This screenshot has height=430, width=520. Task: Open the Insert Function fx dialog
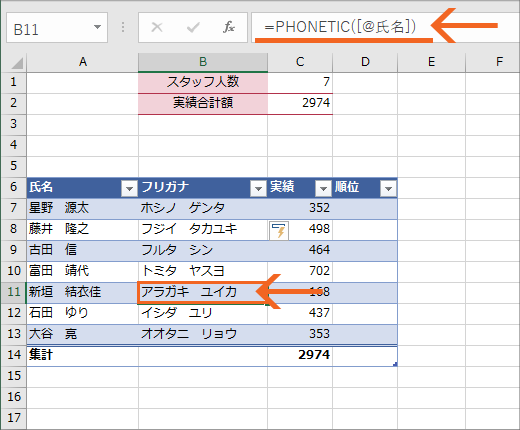(x=229, y=27)
